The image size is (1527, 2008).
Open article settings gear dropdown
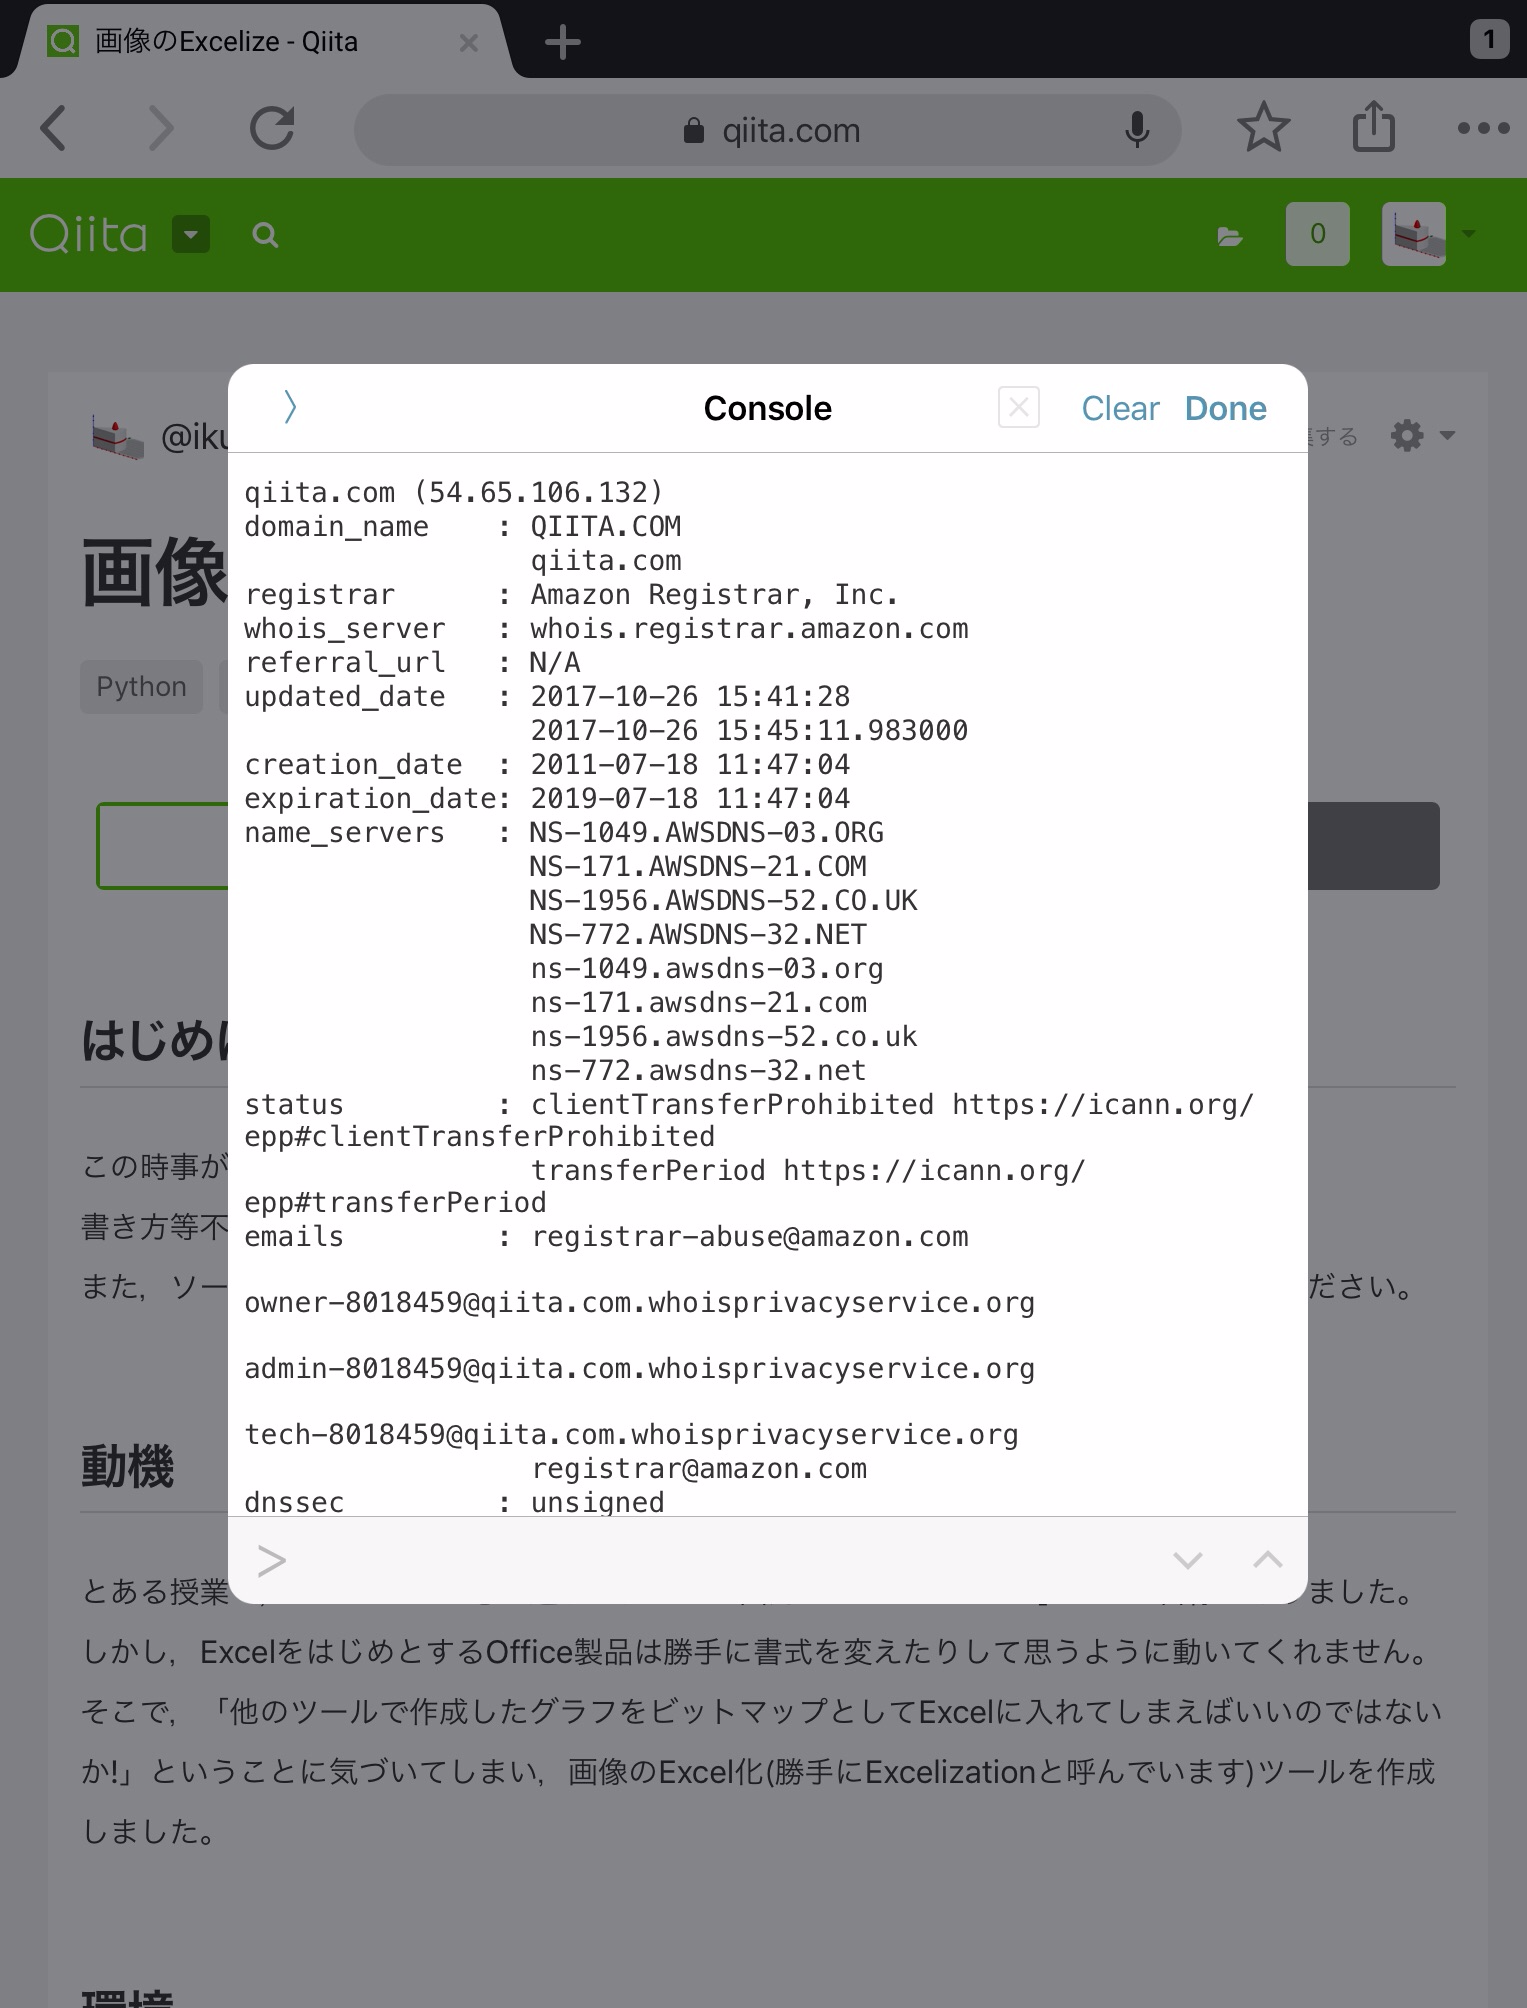(1423, 436)
